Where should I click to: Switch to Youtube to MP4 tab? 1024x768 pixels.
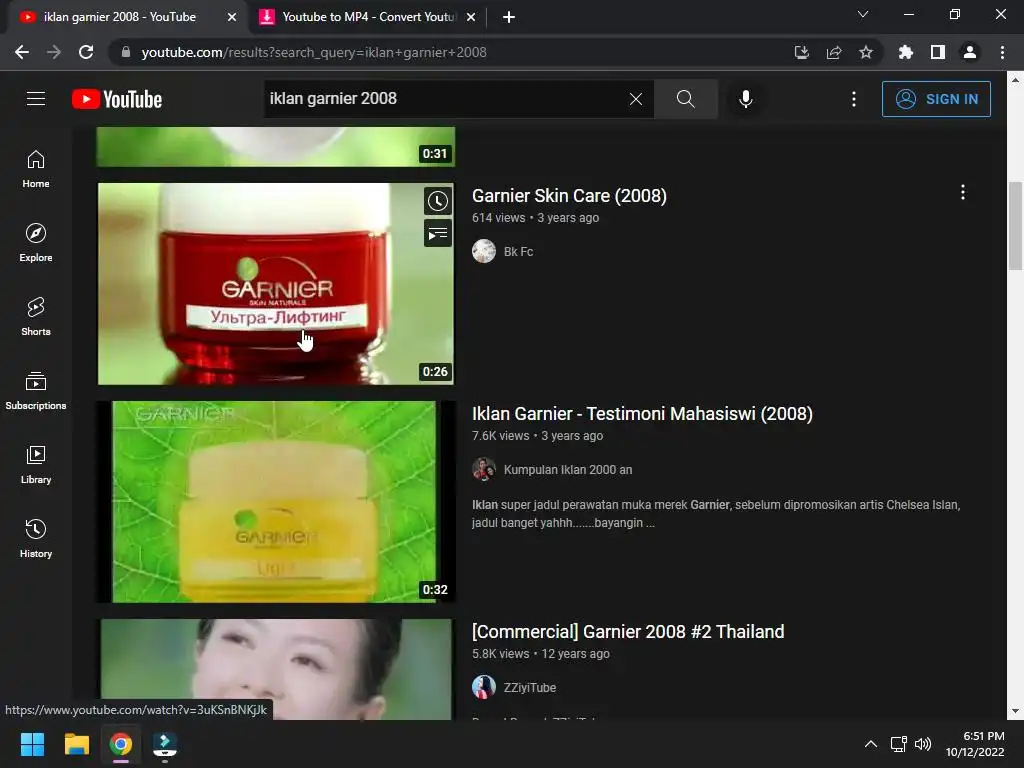pyautogui.click(x=368, y=17)
